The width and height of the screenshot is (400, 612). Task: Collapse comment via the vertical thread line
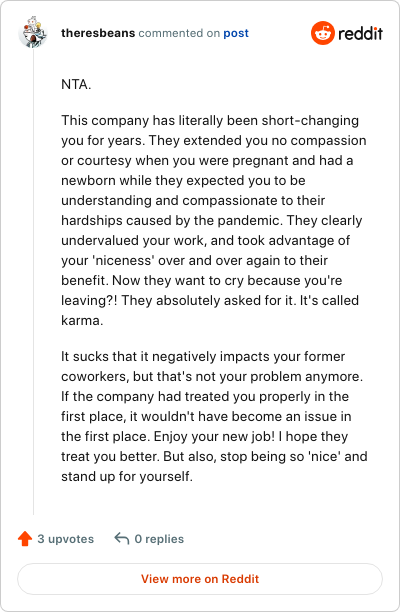point(33,281)
